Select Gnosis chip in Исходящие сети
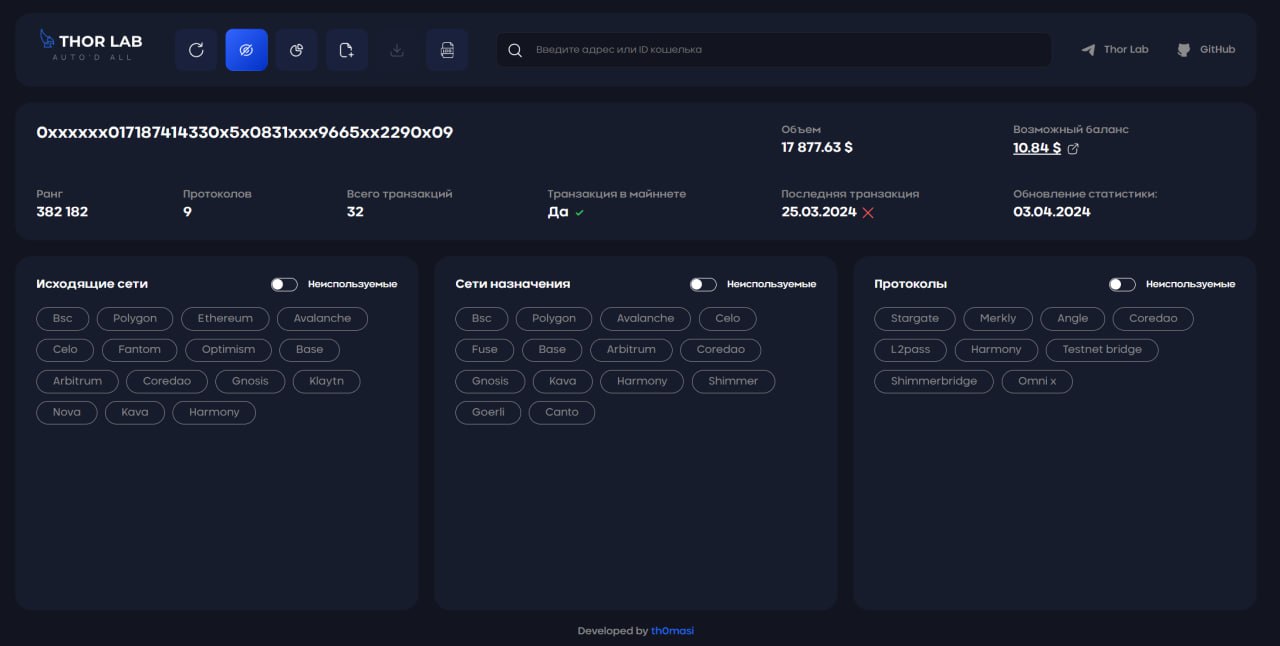 (x=250, y=381)
